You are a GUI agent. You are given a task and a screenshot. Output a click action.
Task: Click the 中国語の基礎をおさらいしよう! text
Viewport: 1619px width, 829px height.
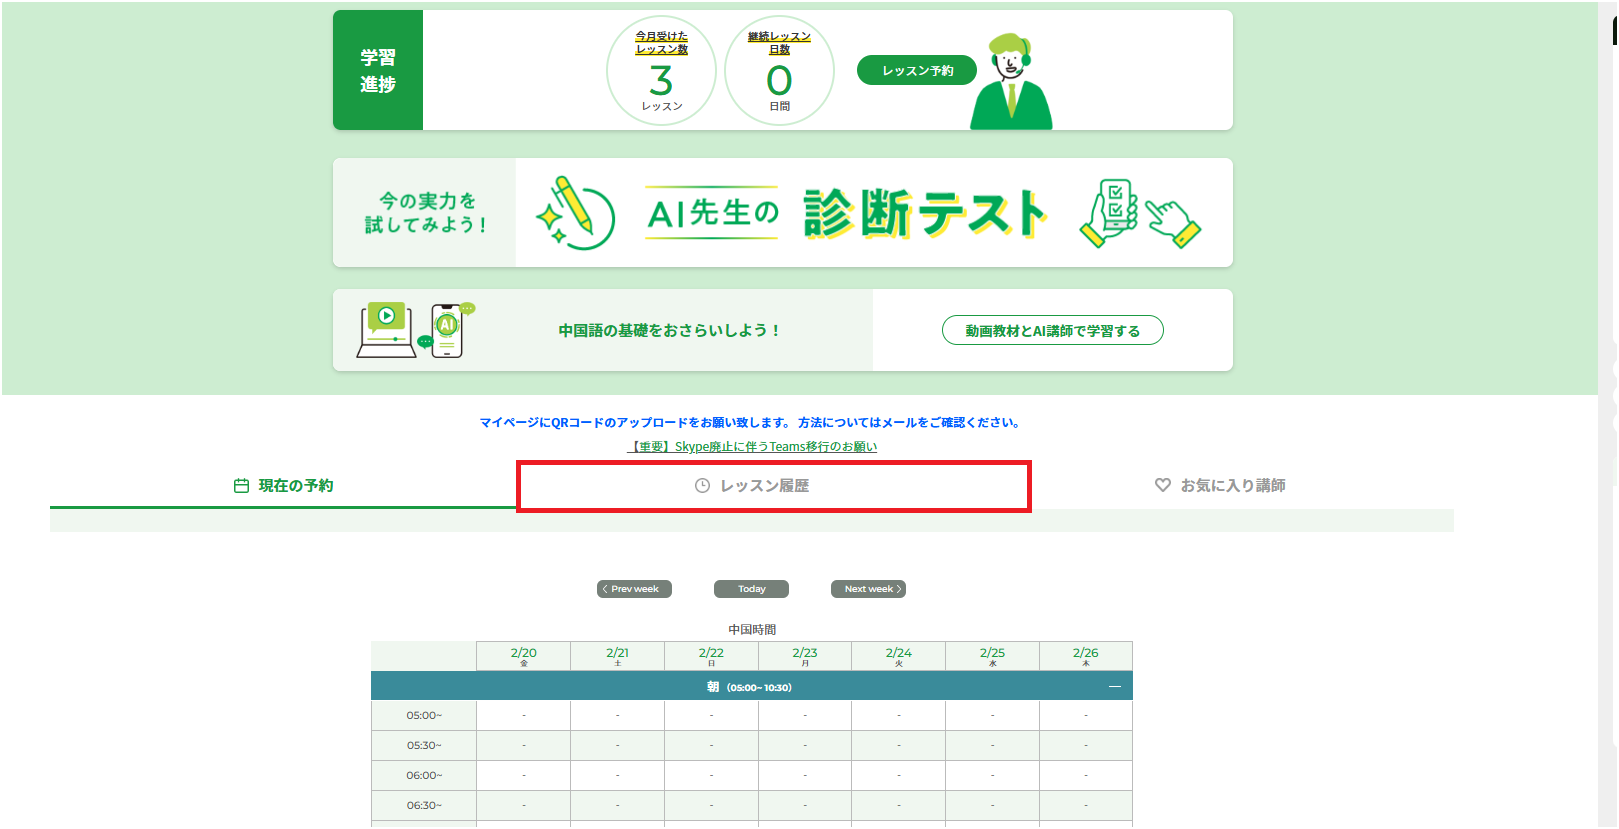(x=669, y=330)
